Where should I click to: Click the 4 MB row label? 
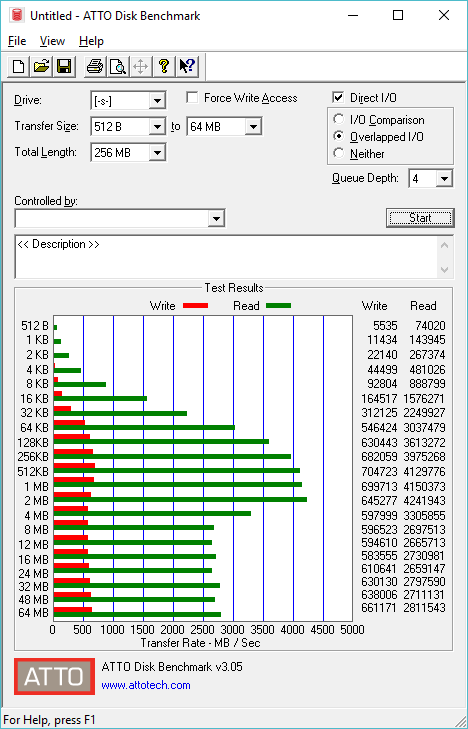(x=36, y=516)
